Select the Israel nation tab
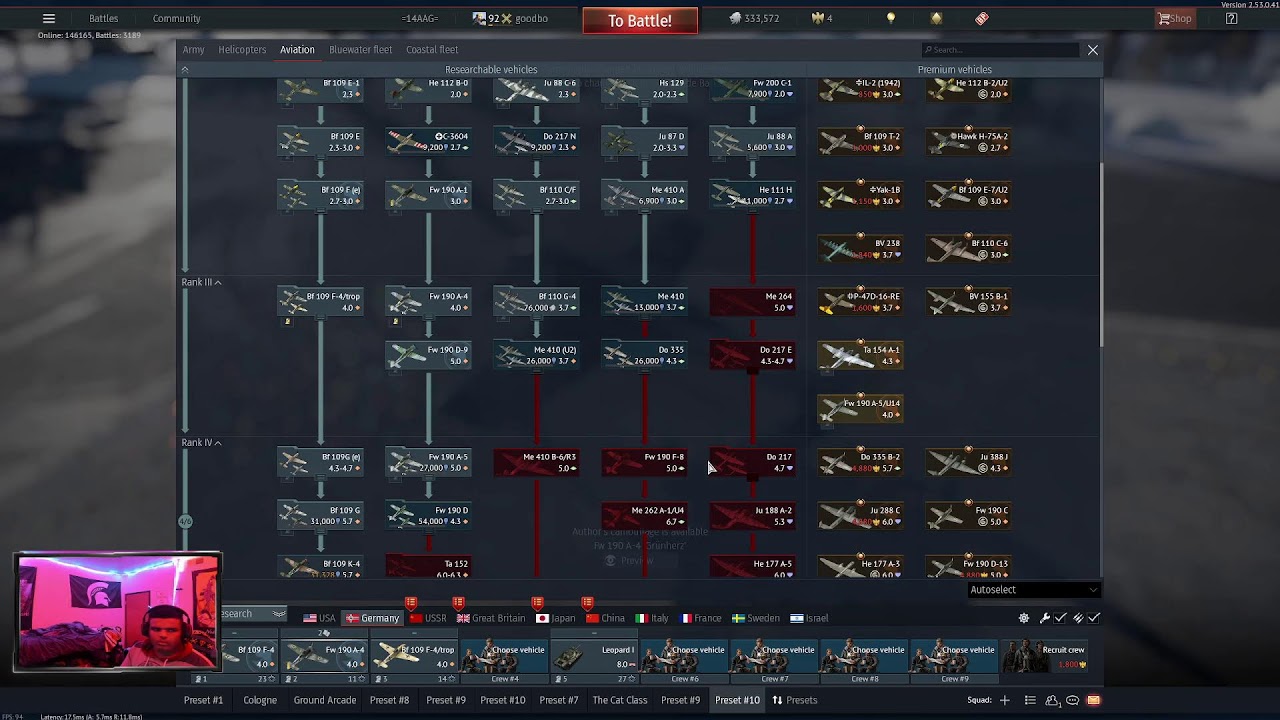The height and width of the screenshot is (720, 1280). click(x=809, y=618)
